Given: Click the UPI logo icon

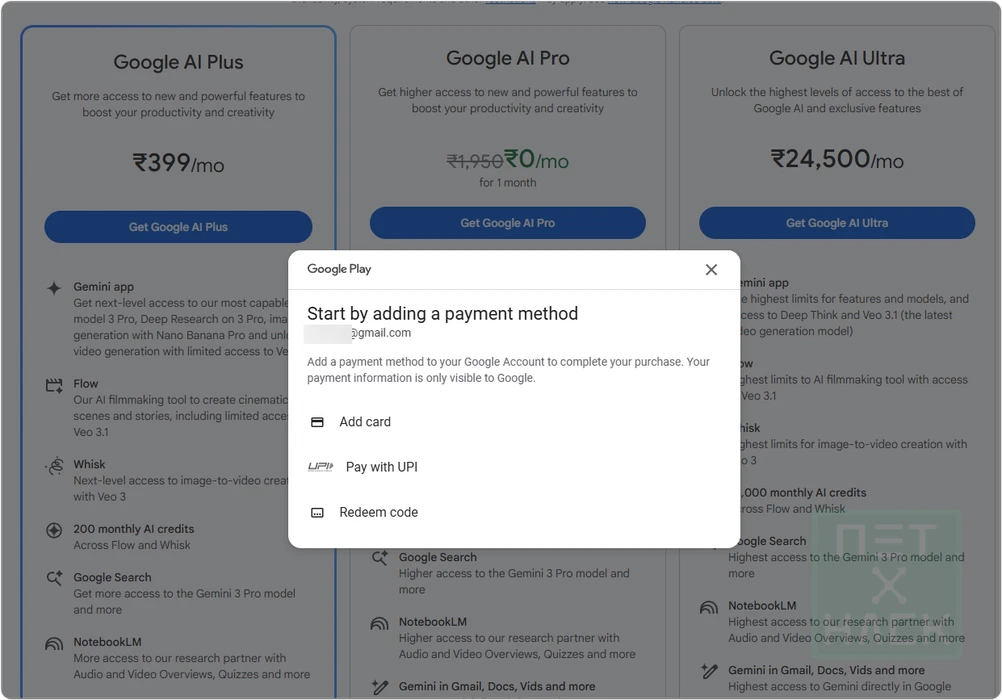Looking at the screenshot, I should point(320,467).
